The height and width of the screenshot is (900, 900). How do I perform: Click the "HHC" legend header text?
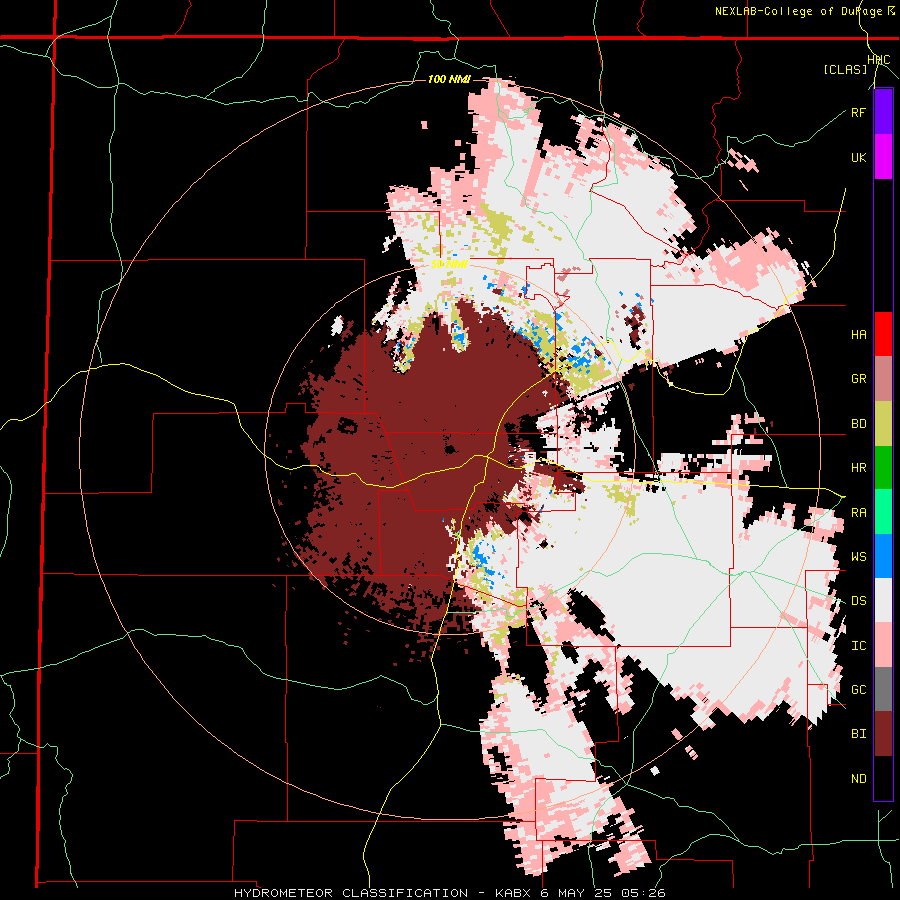[x=879, y=60]
